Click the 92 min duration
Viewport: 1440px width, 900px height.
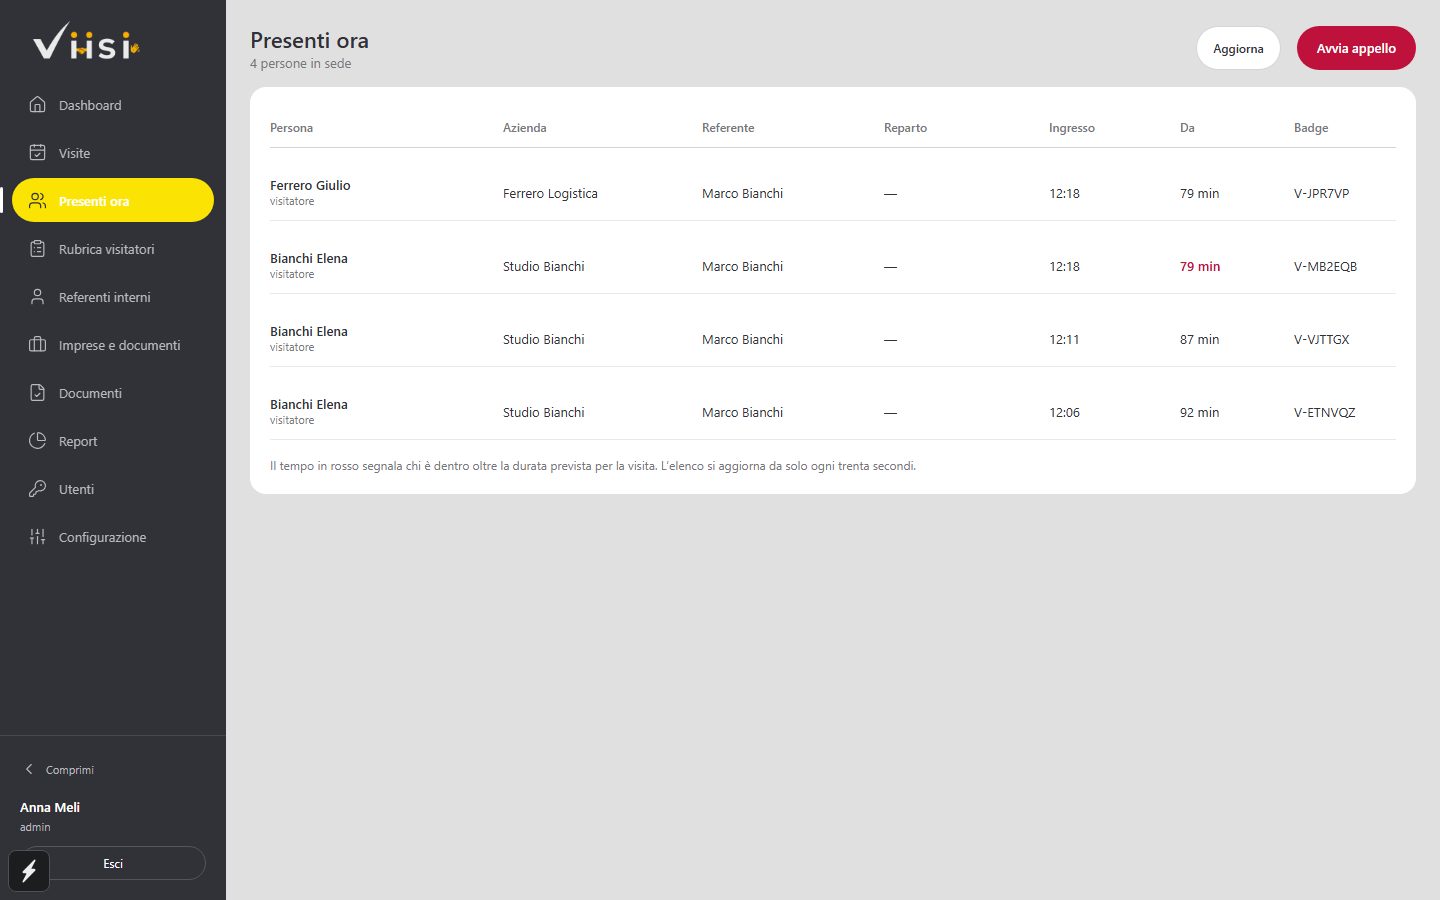pyautogui.click(x=1199, y=412)
